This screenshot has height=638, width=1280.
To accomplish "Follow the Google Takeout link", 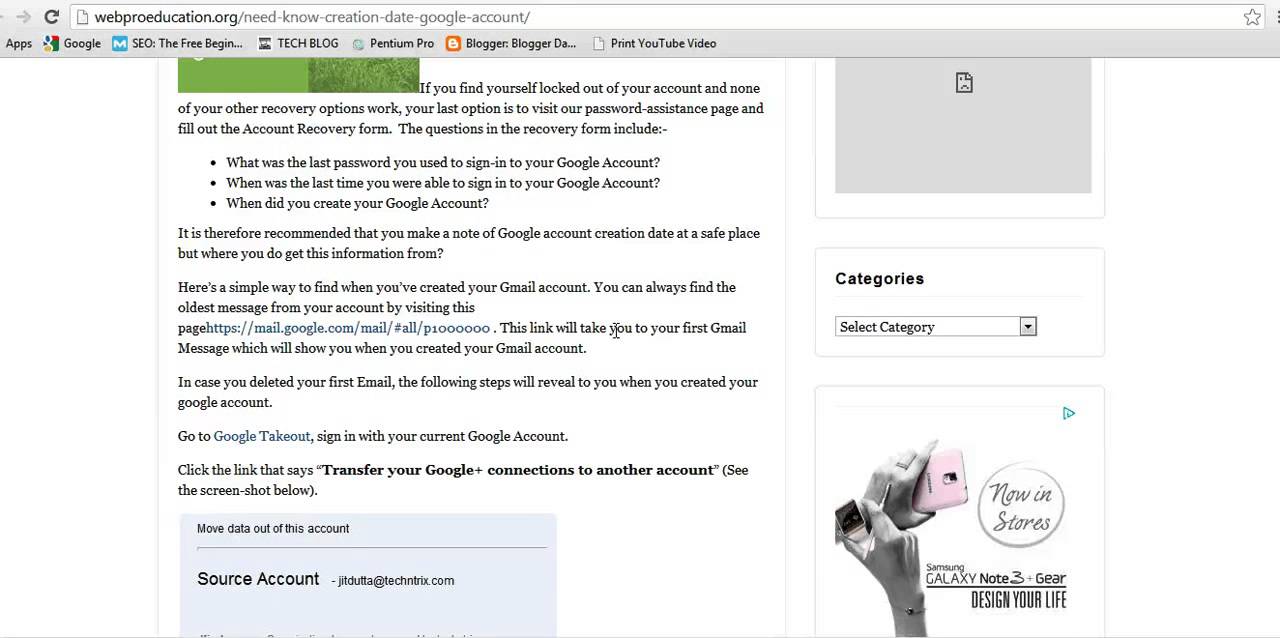I will coord(262,436).
